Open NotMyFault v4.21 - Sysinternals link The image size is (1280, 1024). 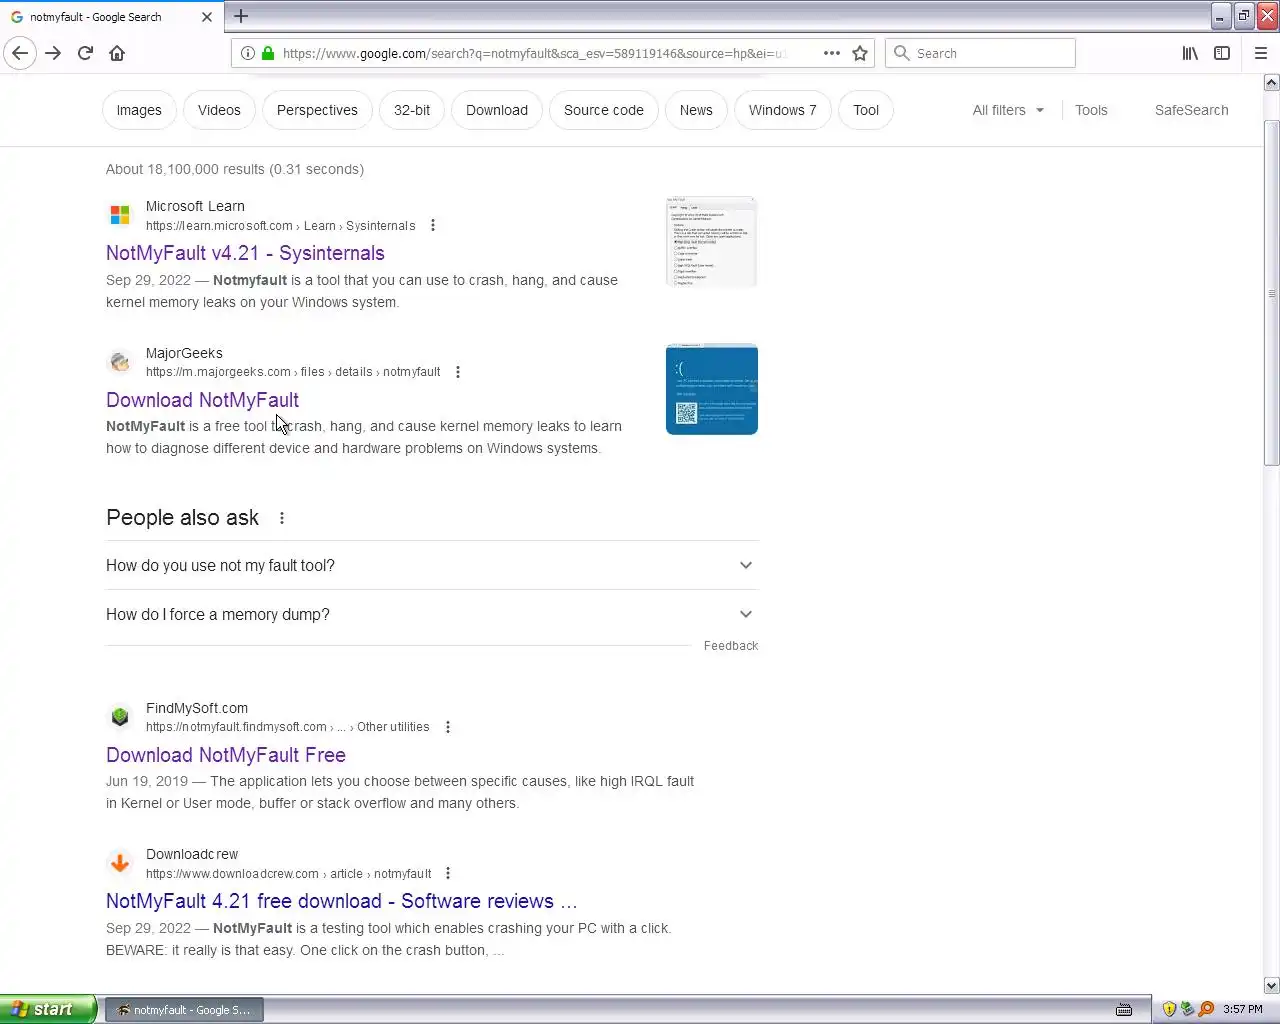coord(245,253)
